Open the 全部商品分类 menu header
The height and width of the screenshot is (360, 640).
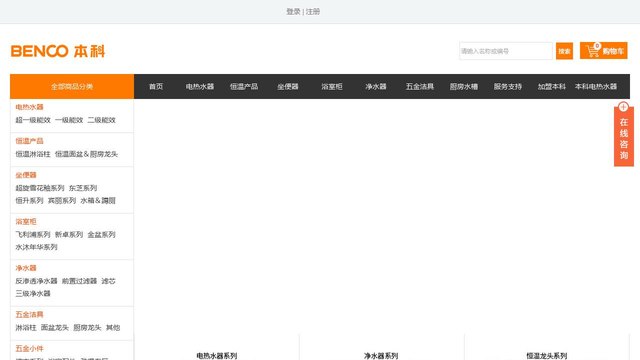[x=72, y=87]
